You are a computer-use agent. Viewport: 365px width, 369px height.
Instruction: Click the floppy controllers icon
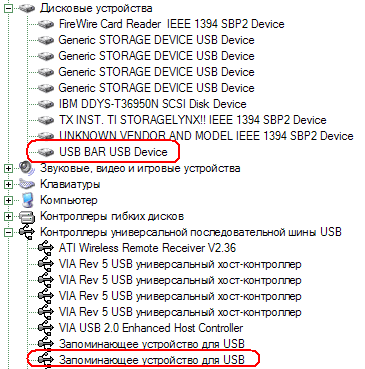point(27,217)
